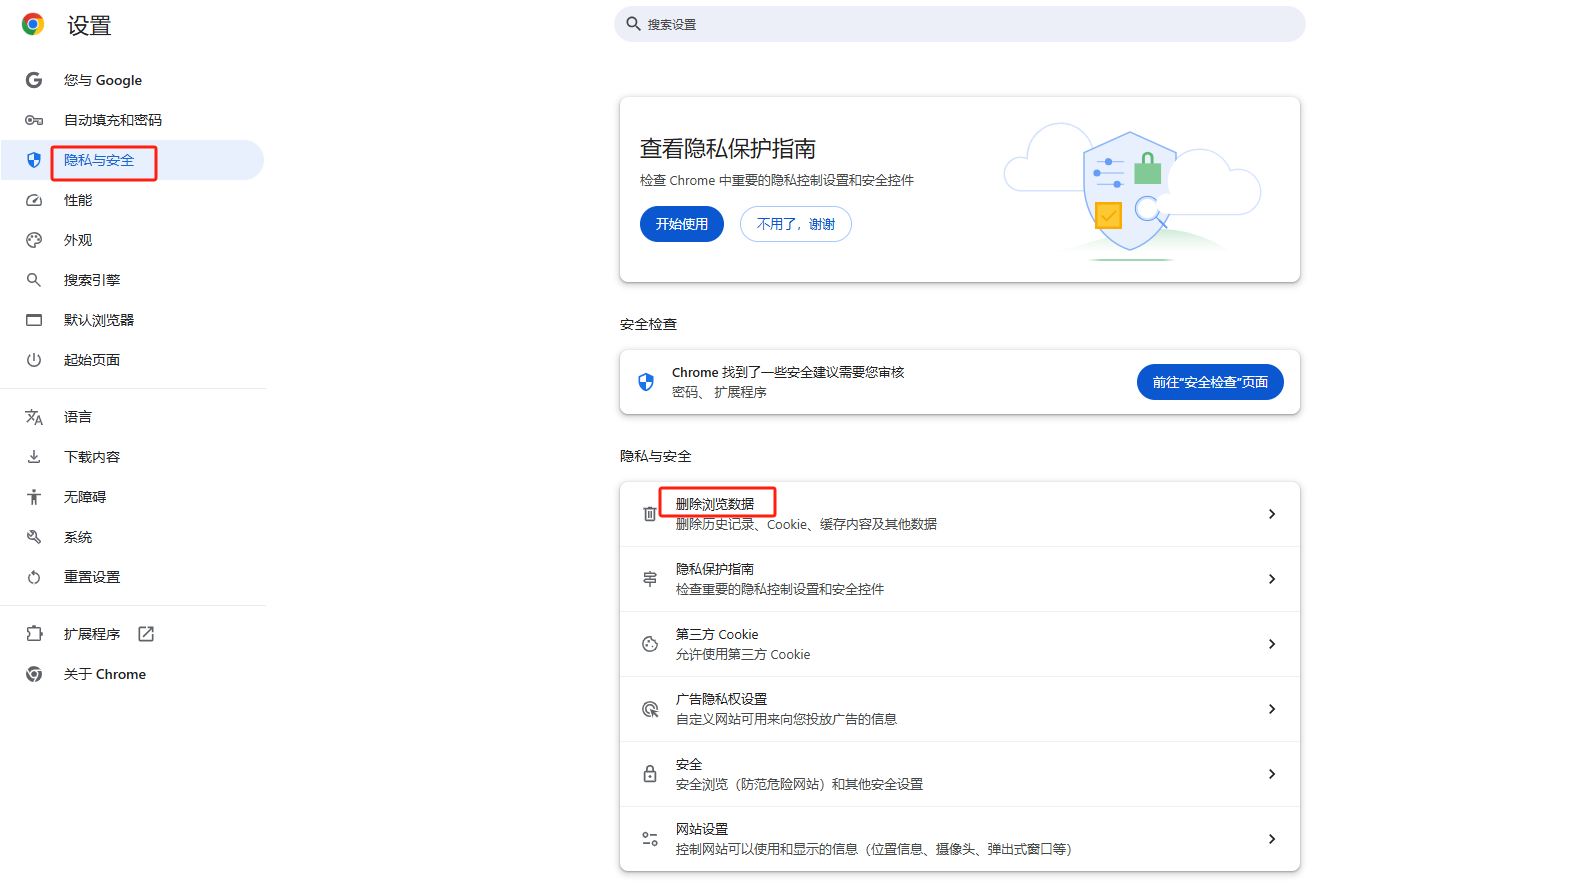Focus the 搜索设置 search field
Viewport: 1592px width, 889px height.
click(960, 24)
